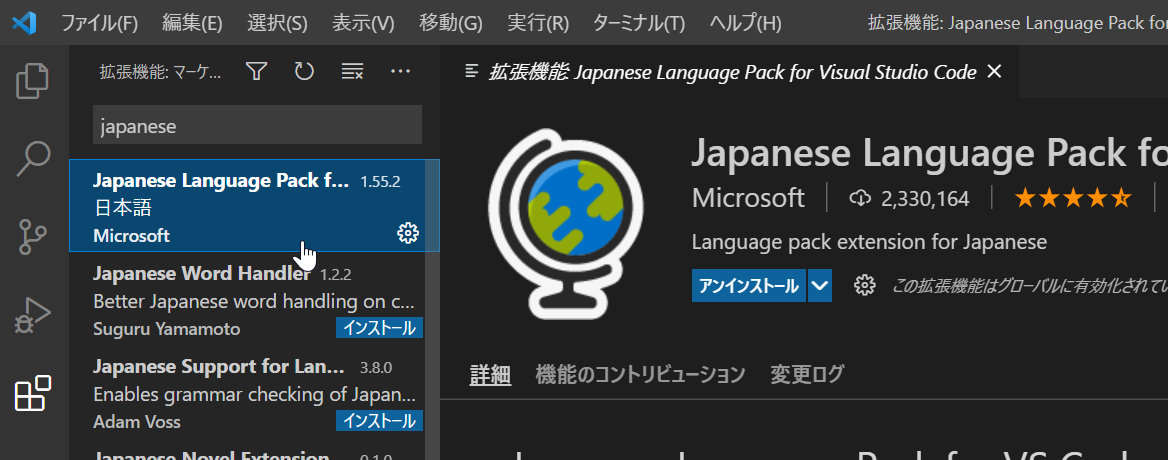
Task: Click the star rating of the extension
Action: pyautogui.click(x=1073, y=198)
